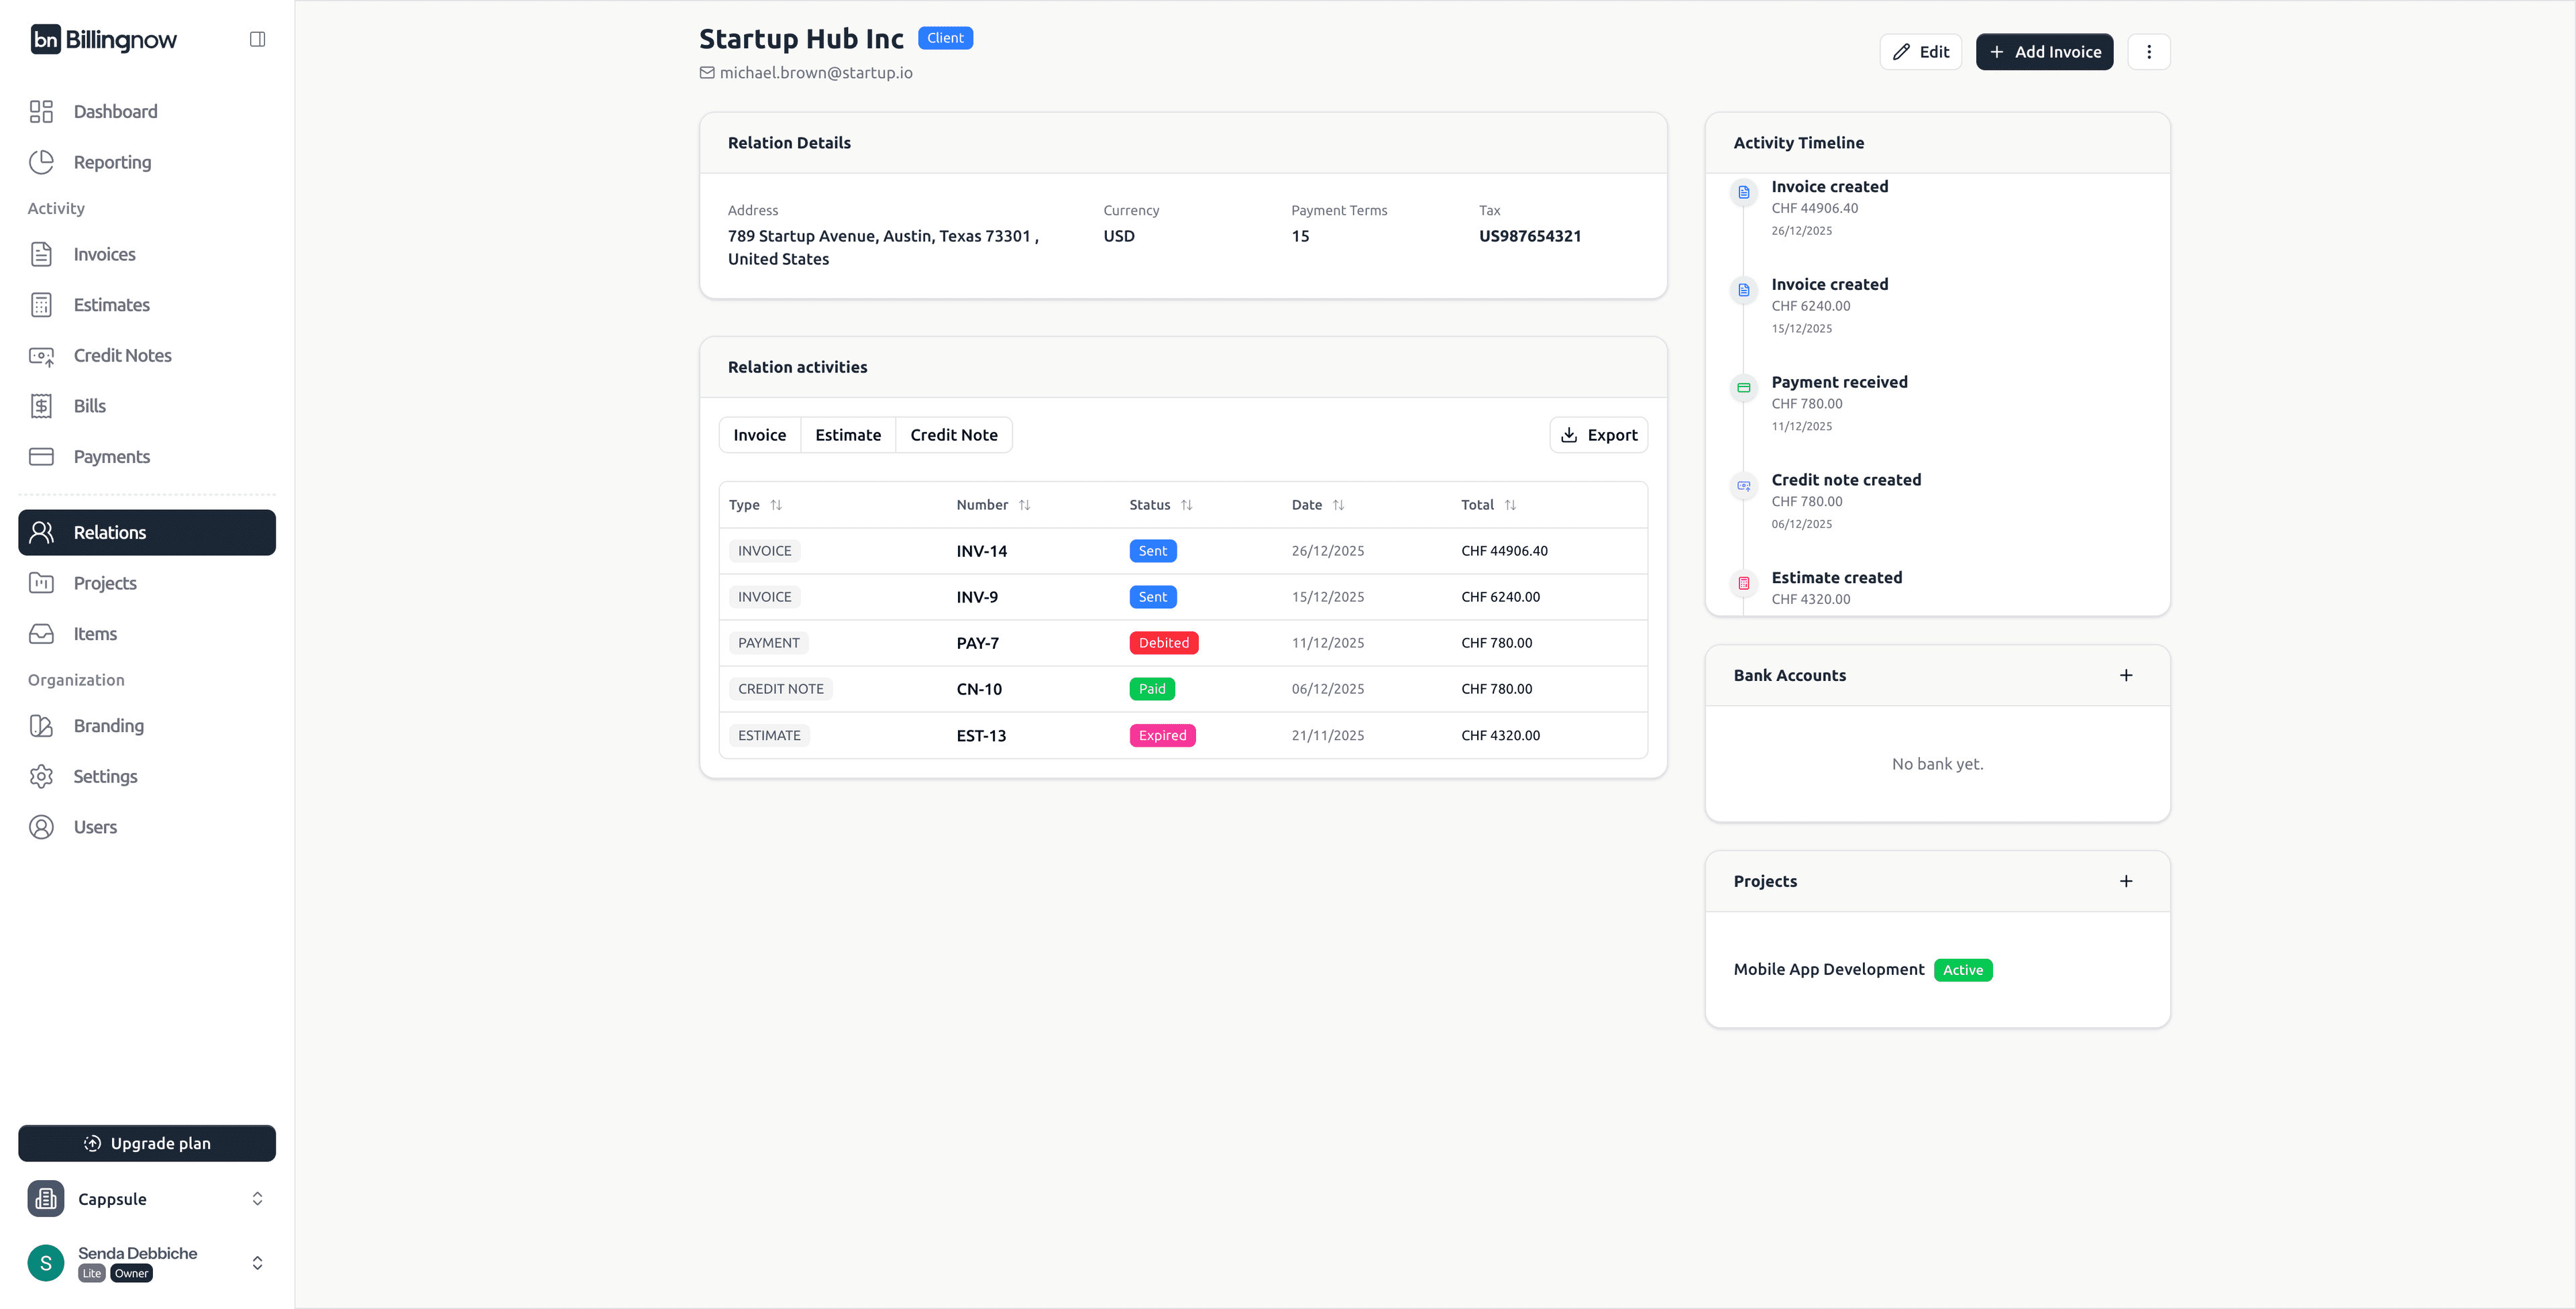
Task: Add a new project plus icon
Action: (x=2126, y=881)
